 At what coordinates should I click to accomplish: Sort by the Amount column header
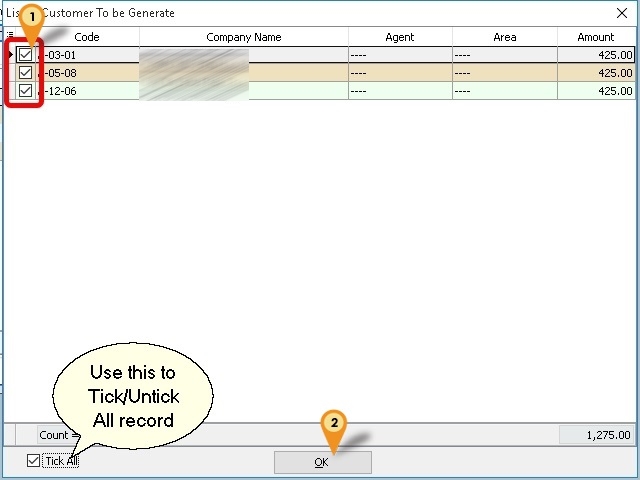point(596,37)
